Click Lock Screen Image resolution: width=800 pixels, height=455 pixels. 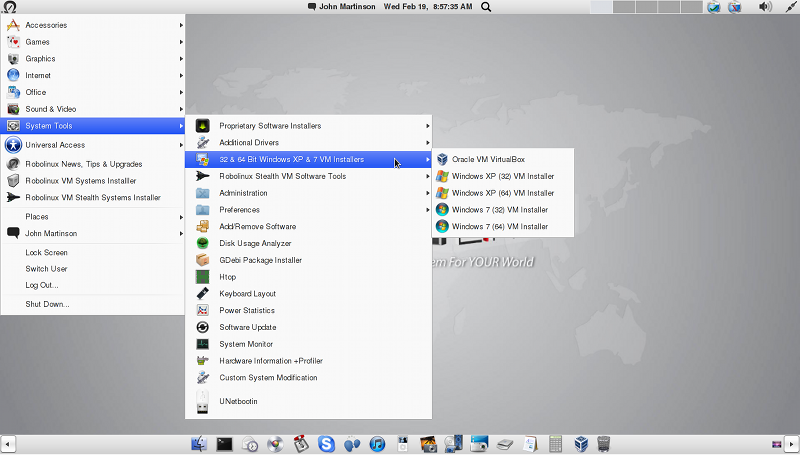pos(93,252)
